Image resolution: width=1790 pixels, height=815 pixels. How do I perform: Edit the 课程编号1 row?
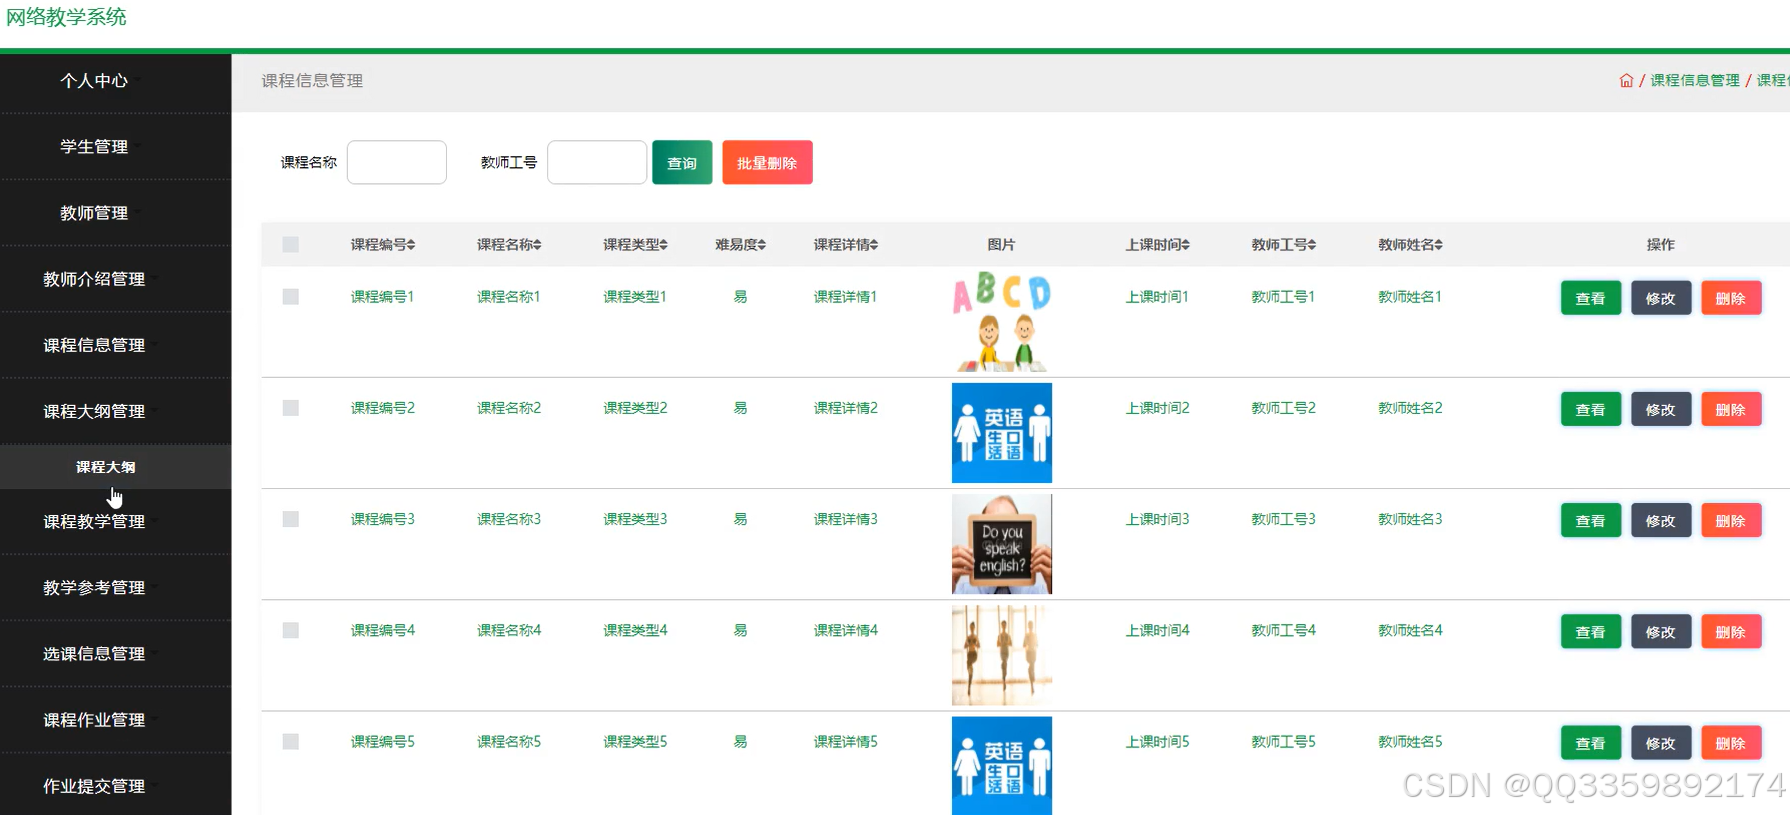(1660, 298)
